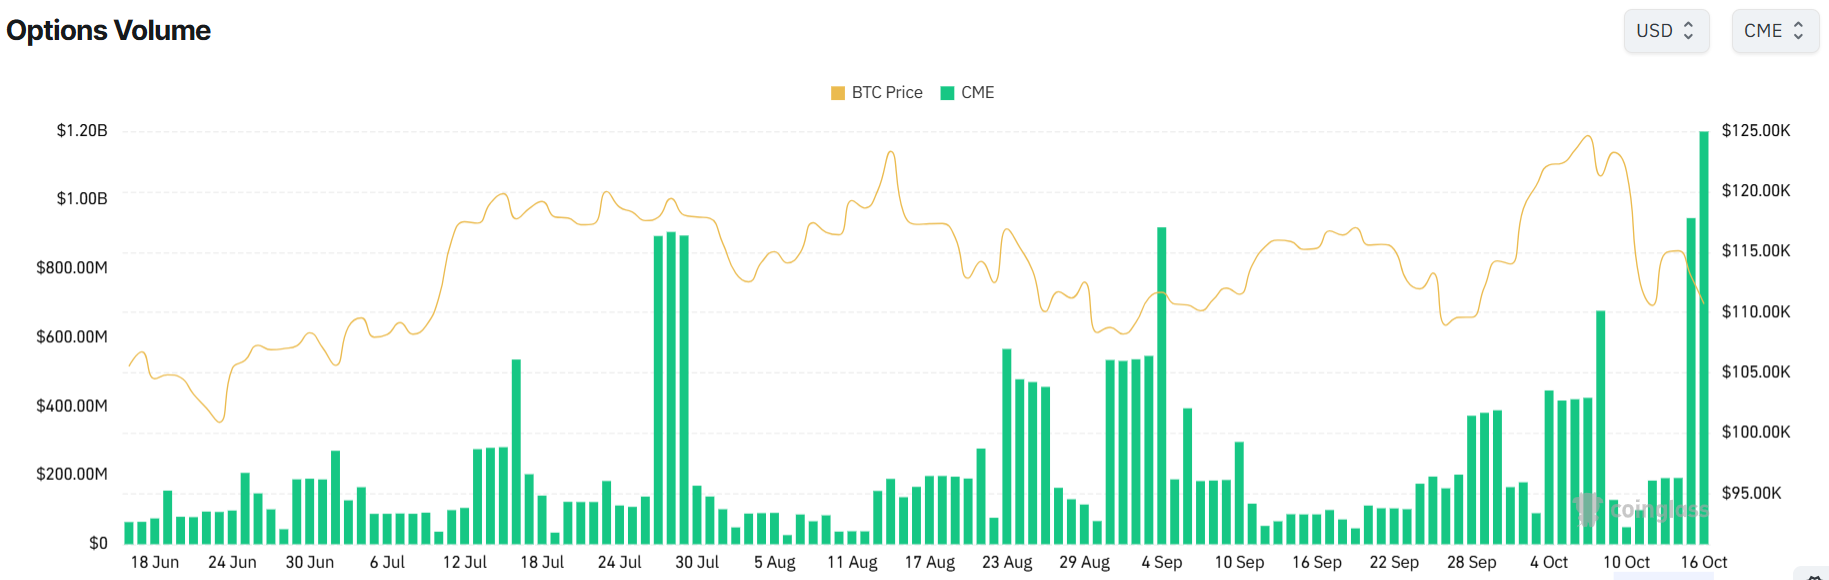Screen dimensions: 1829x580
Task: Click the coinglass watermark logo icon
Action: point(1587,509)
